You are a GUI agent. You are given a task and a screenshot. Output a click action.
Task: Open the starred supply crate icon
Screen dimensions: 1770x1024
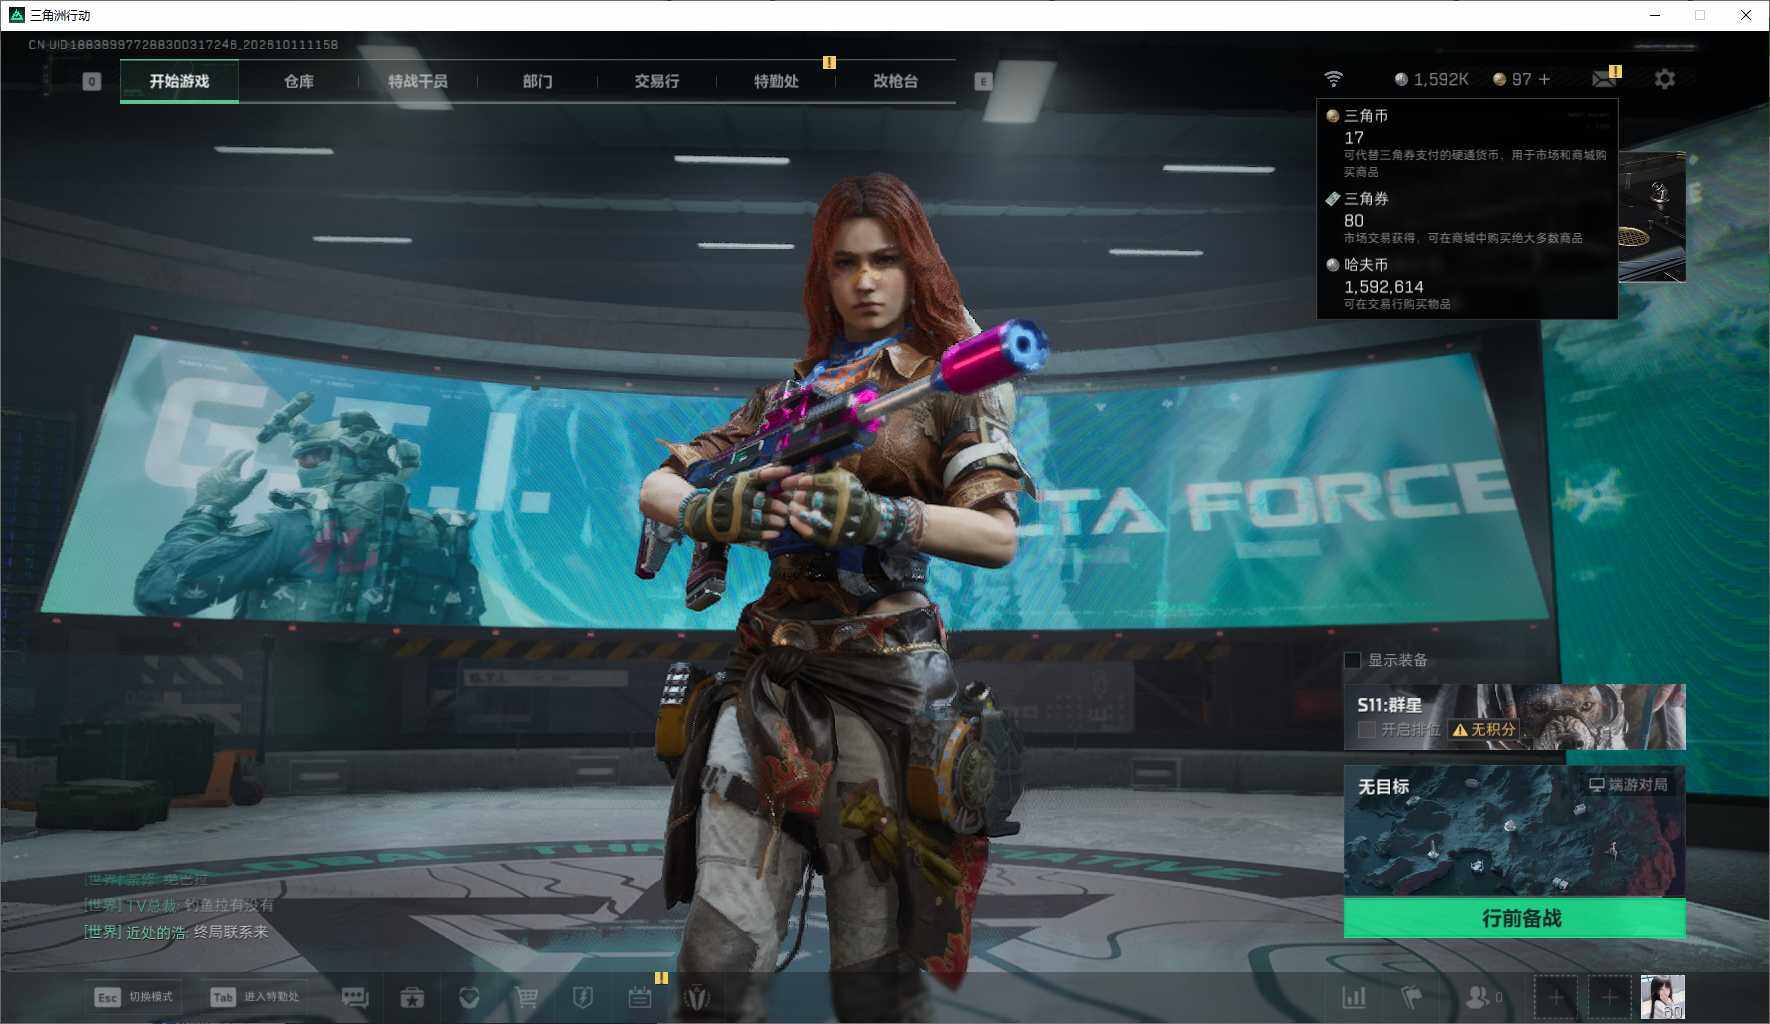pos(412,997)
